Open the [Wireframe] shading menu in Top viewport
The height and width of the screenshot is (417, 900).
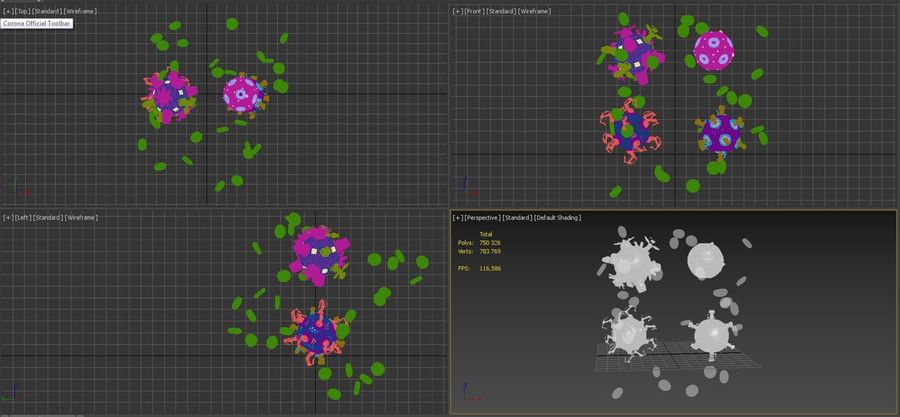click(x=82, y=11)
